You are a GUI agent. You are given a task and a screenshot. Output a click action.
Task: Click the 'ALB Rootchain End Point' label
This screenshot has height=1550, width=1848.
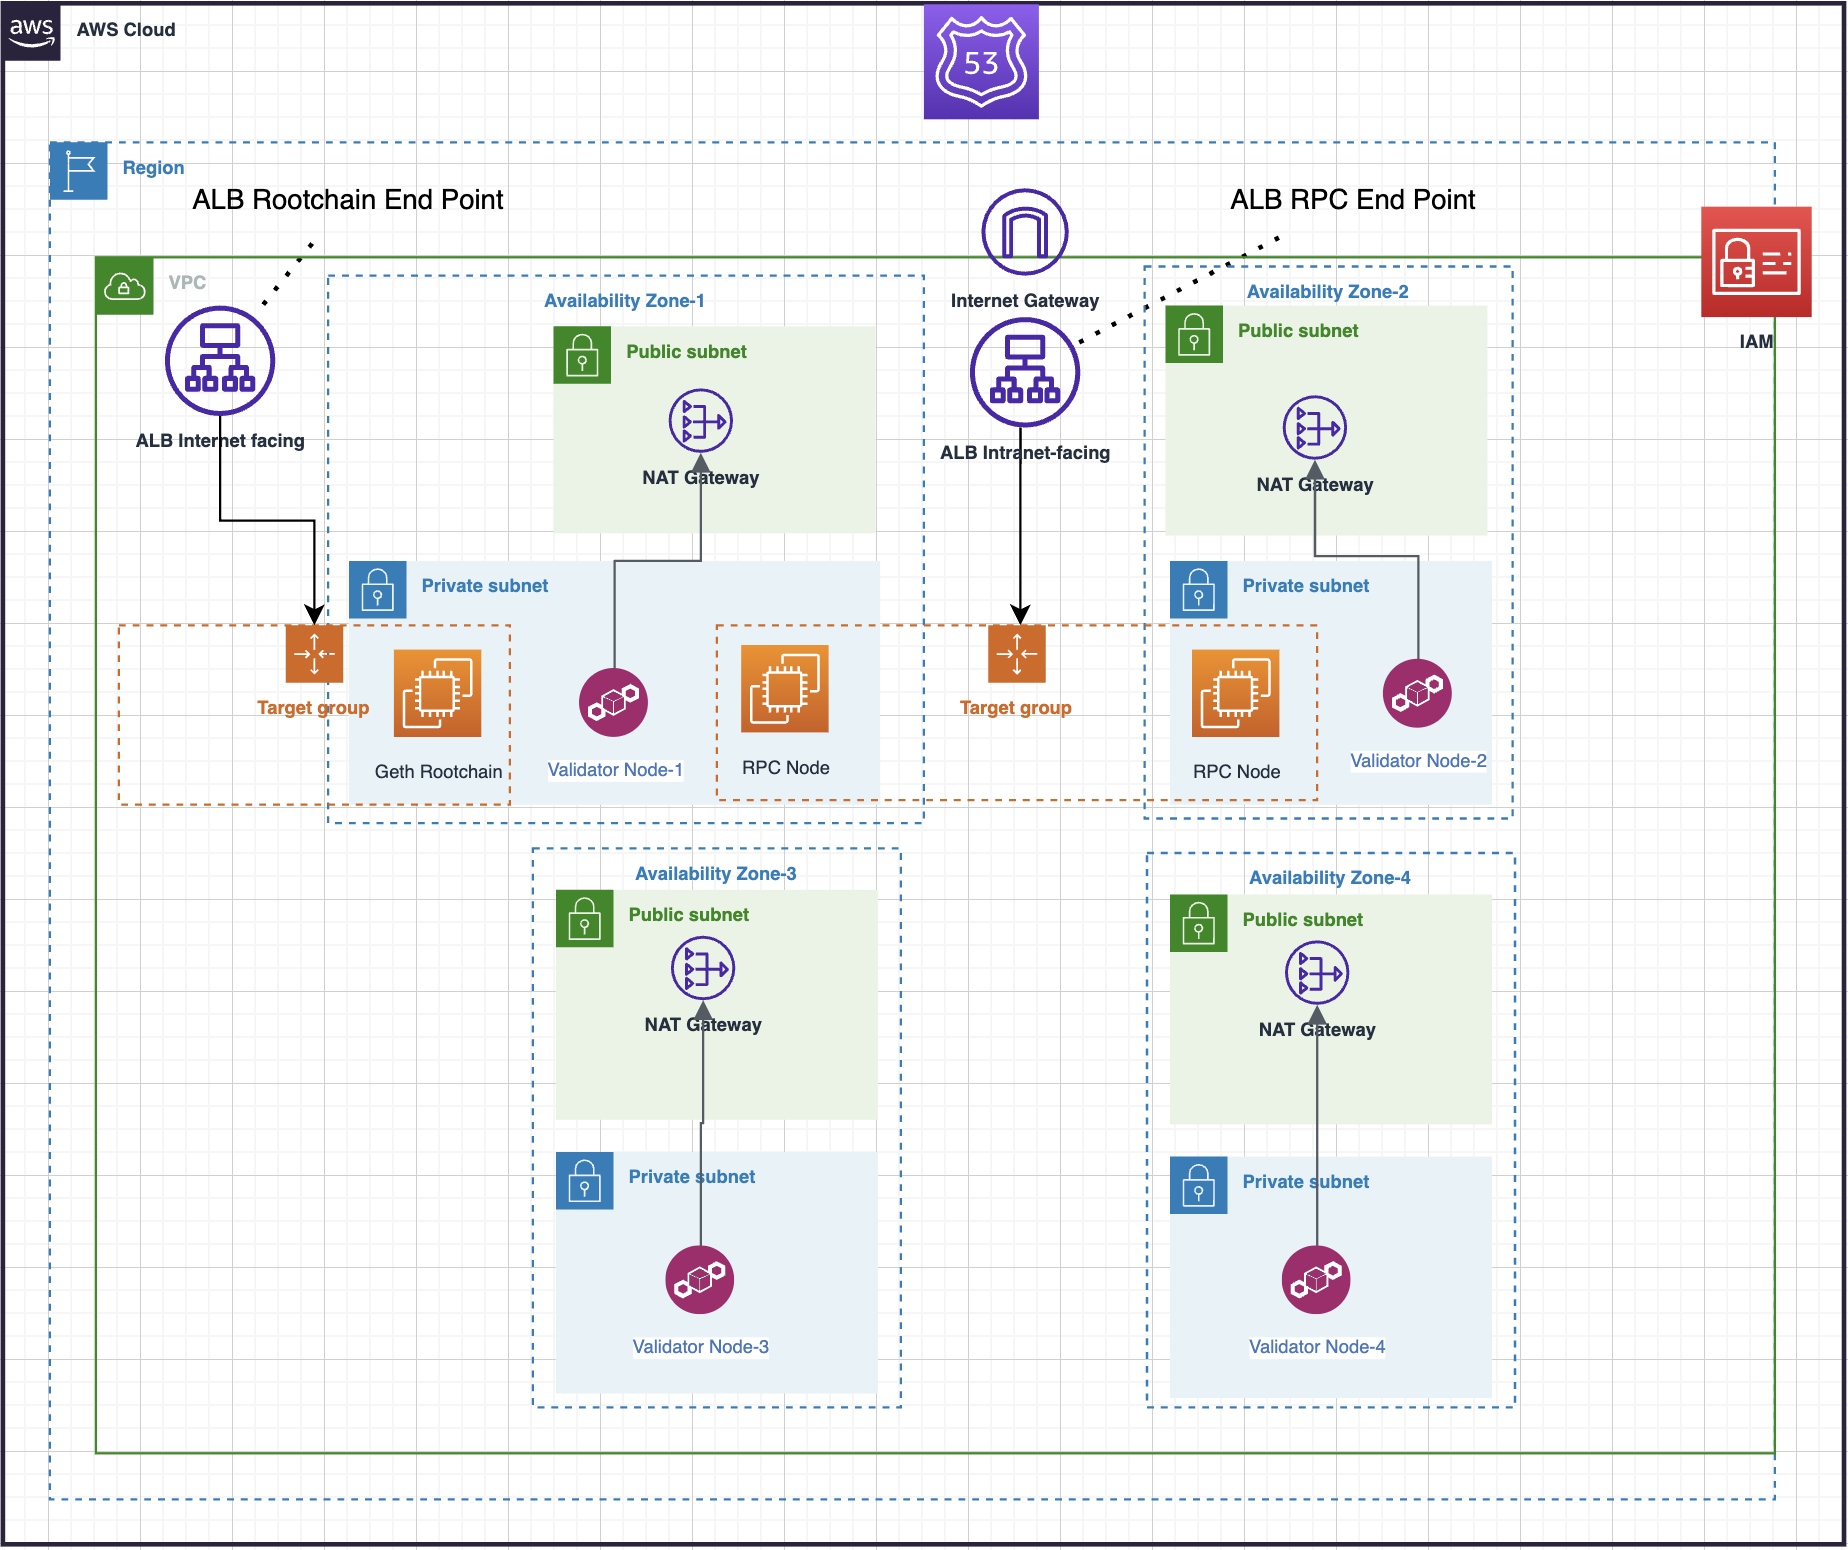(348, 200)
